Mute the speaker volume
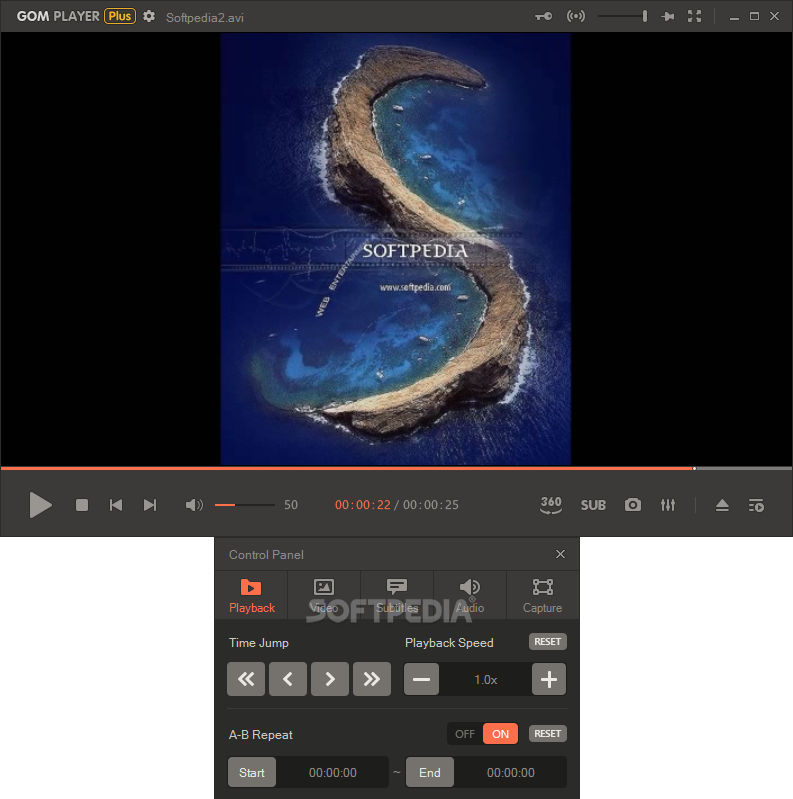This screenshot has height=799, width=793. pos(194,505)
